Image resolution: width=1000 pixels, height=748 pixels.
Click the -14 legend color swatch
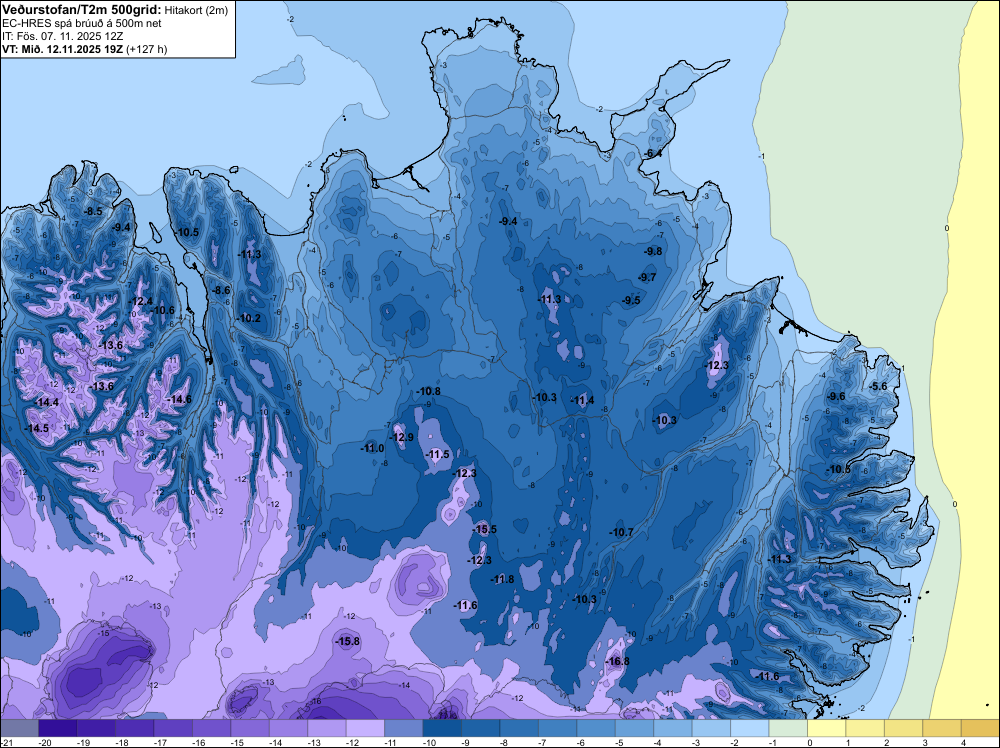click(x=288, y=728)
